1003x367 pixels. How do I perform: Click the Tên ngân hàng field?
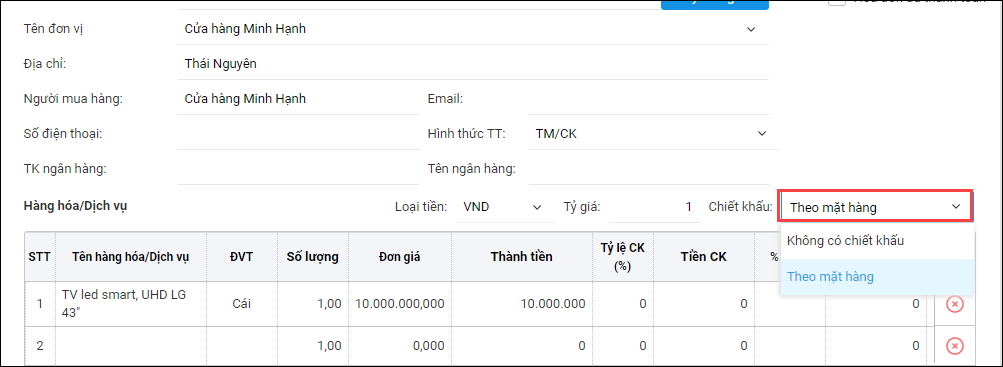pos(651,169)
